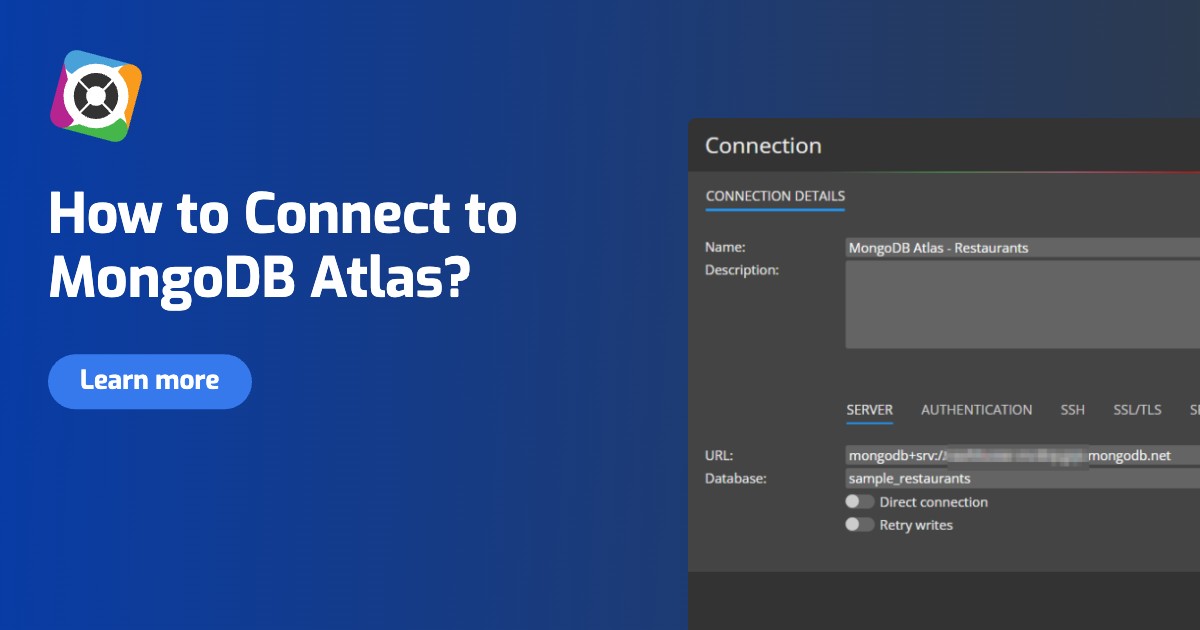Screen dimensions: 1200x630
Task: Open the Connection Details tab
Action: pos(775,196)
